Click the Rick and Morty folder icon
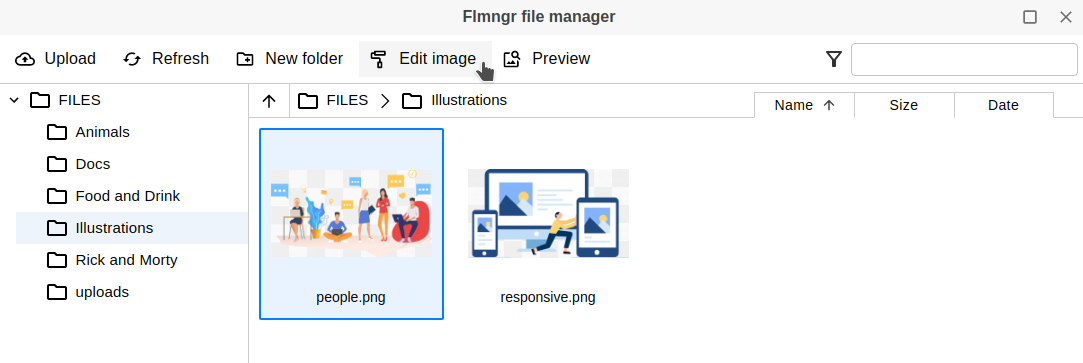 pyautogui.click(x=57, y=260)
